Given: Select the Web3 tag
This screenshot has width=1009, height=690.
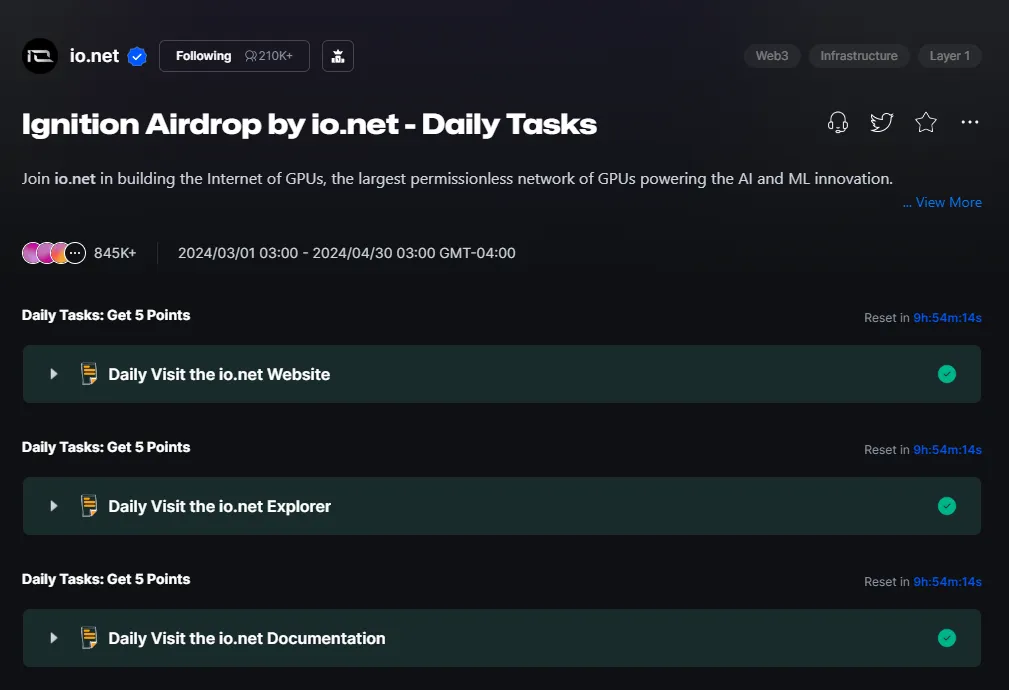Looking at the screenshot, I should click(x=772, y=56).
